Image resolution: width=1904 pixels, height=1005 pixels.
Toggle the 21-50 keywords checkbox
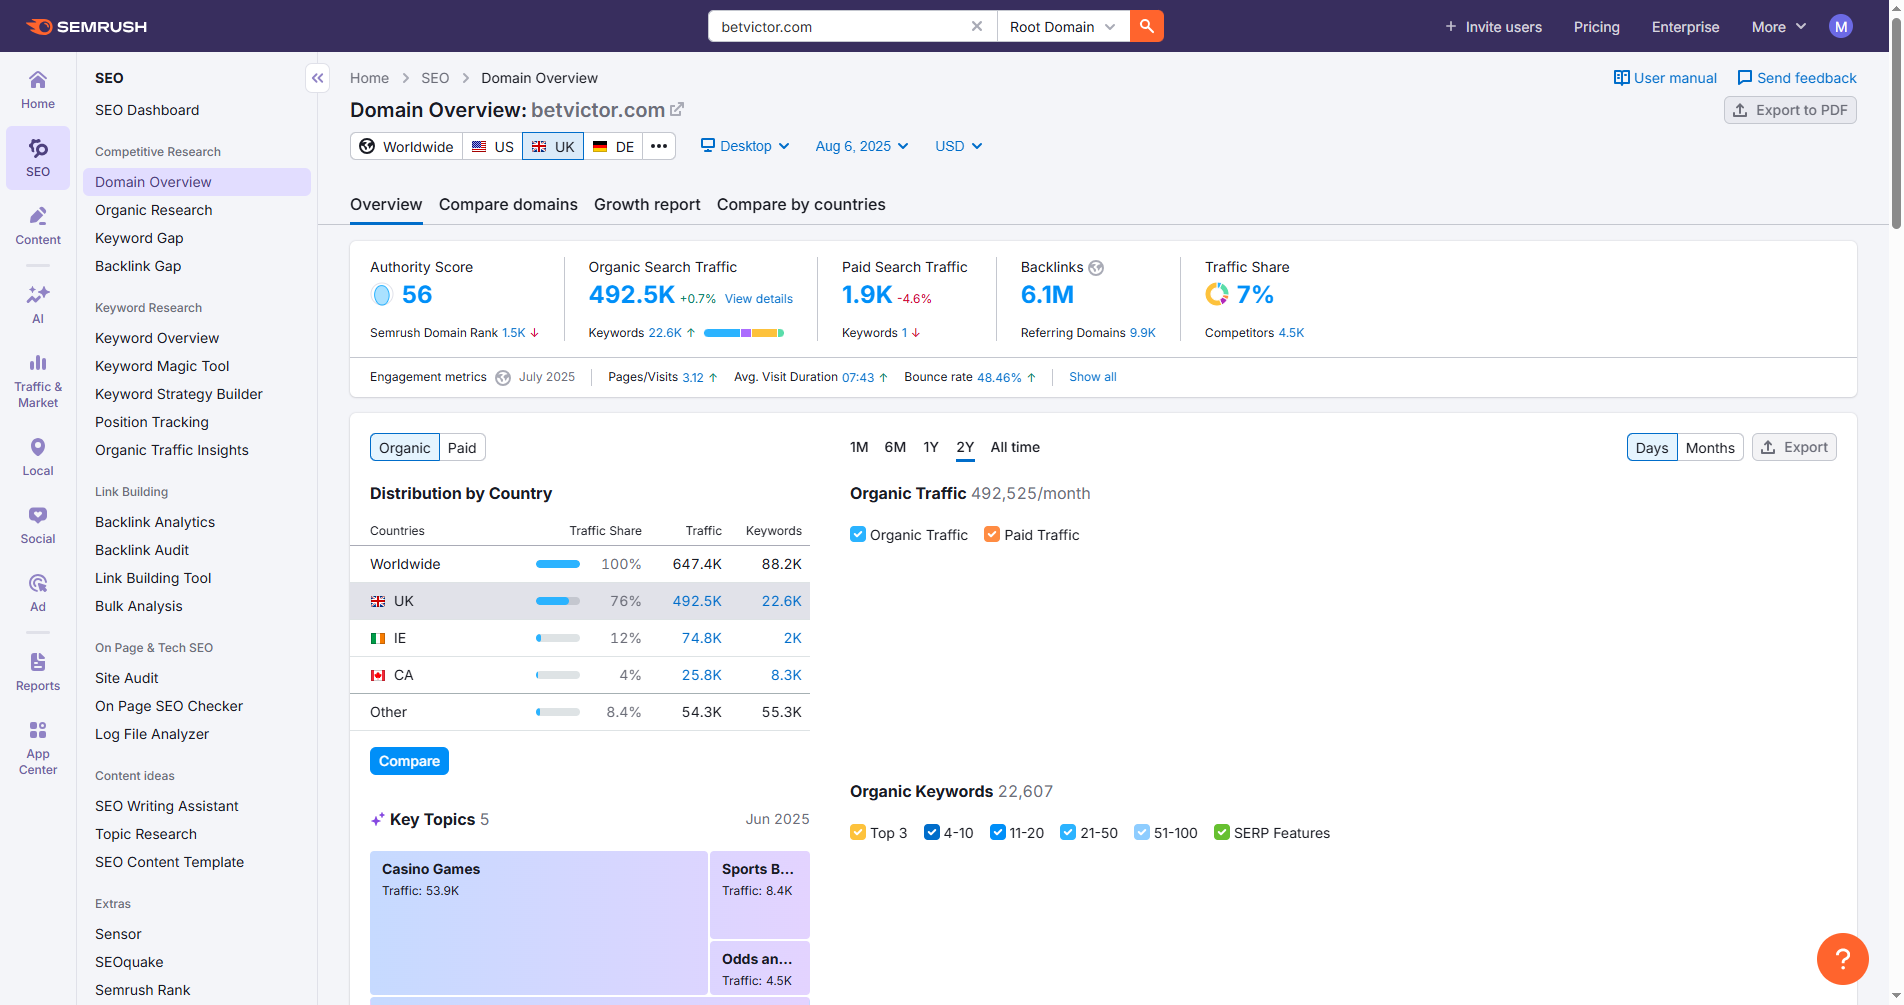click(x=1068, y=832)
